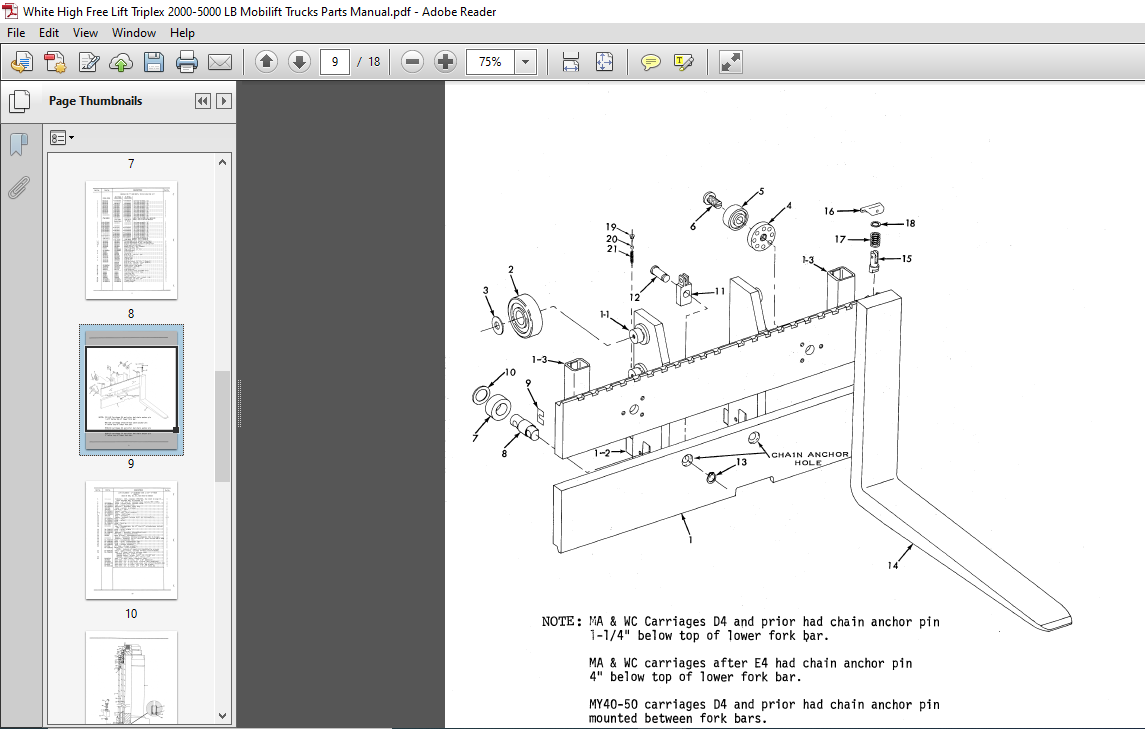This screenshot has width=1145, height=729.
Task: Select page 8 thumbnail
Action: pyautogui.click(x=131, y=240)
